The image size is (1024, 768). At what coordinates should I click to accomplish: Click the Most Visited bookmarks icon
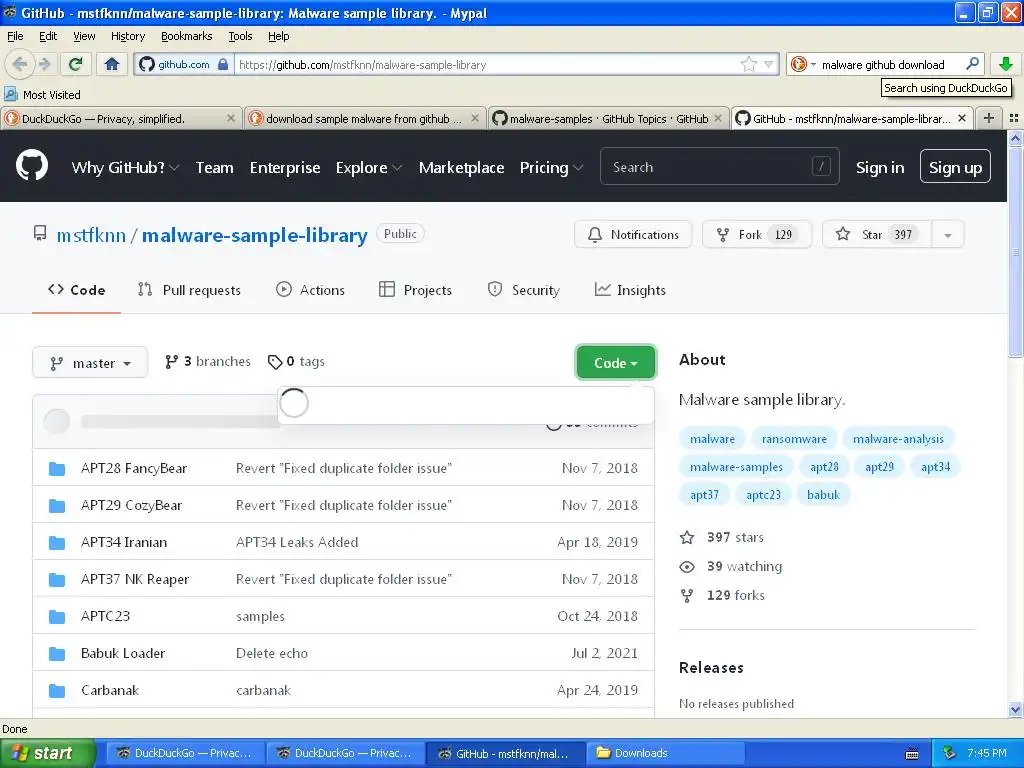pyautogui.click(x=11, y=94)
